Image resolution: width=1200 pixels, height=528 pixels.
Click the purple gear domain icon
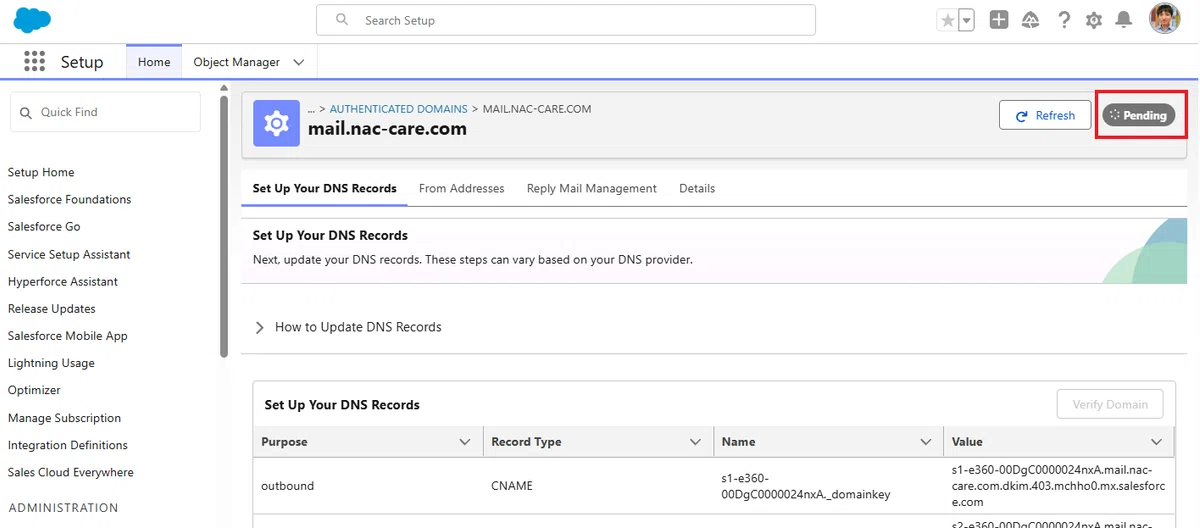[276, 123]
